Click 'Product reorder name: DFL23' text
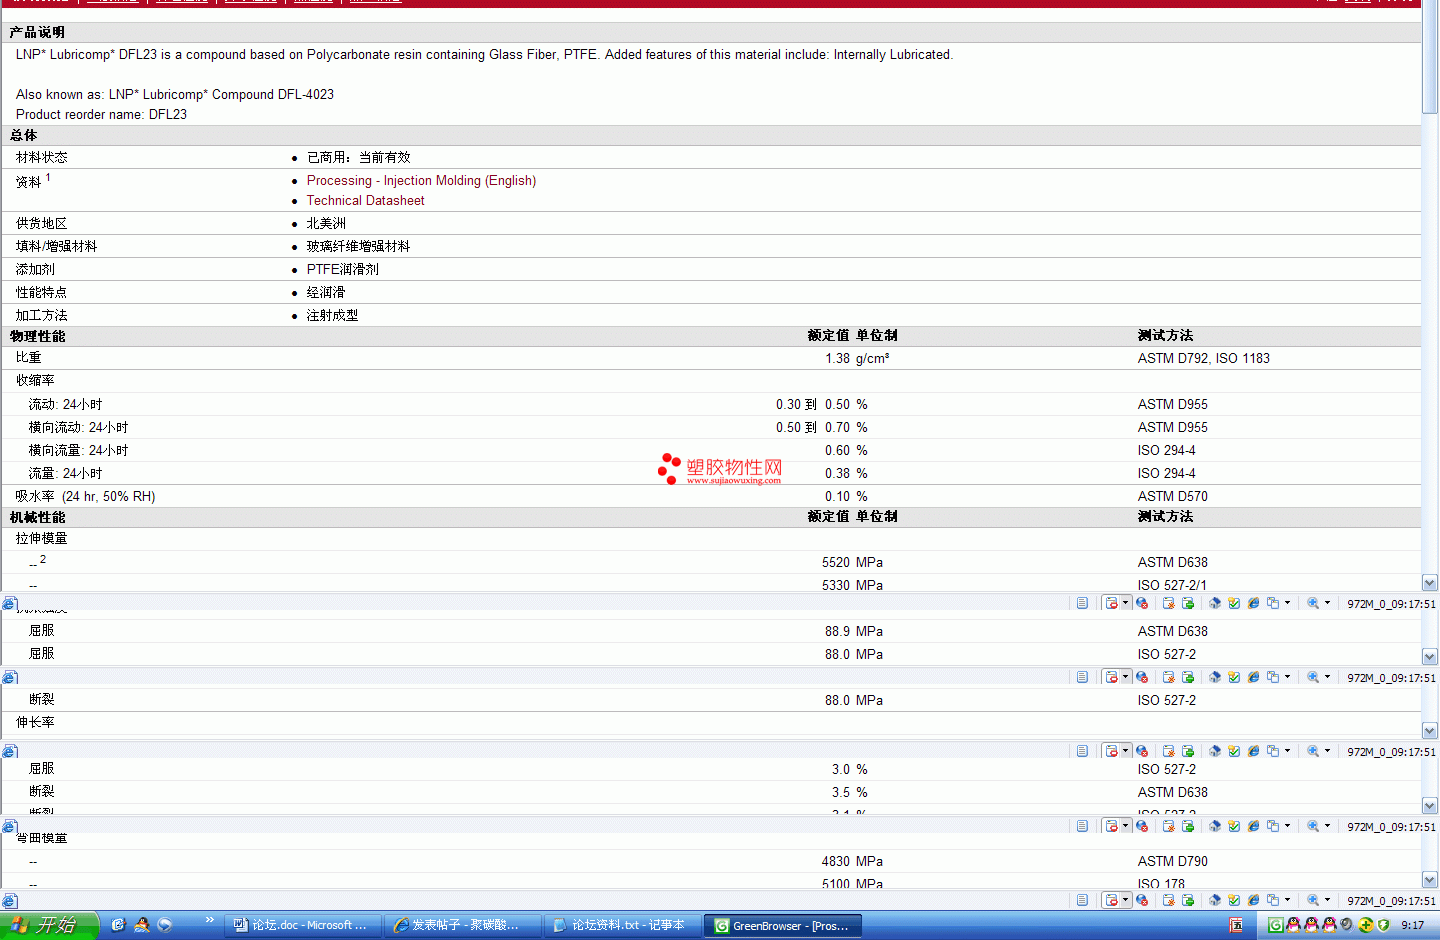This screenshot has height=940, width=1440. [x=101, y=114]
